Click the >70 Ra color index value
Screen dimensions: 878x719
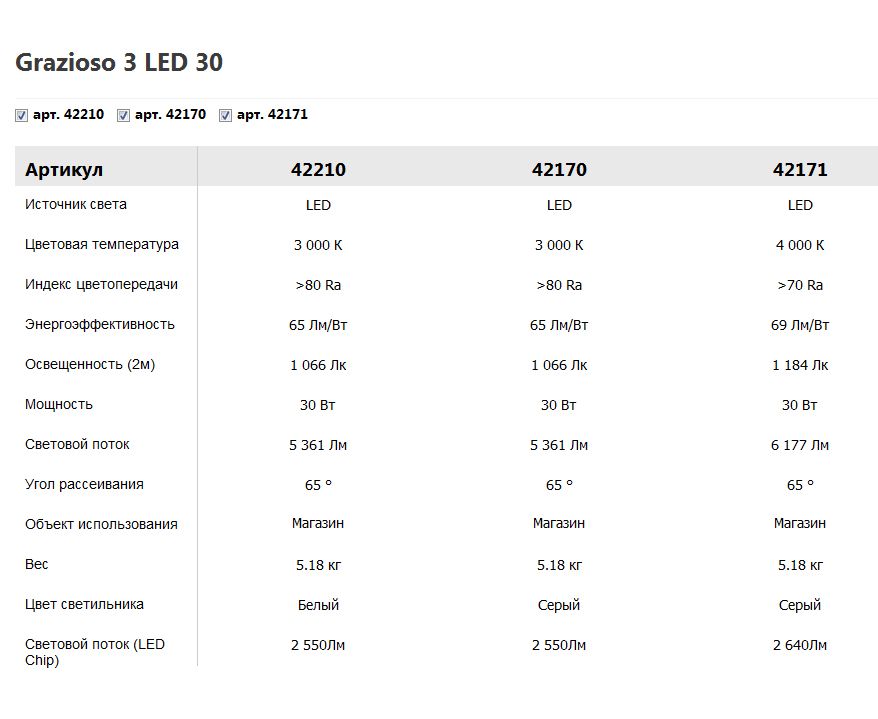coord(800,285)
